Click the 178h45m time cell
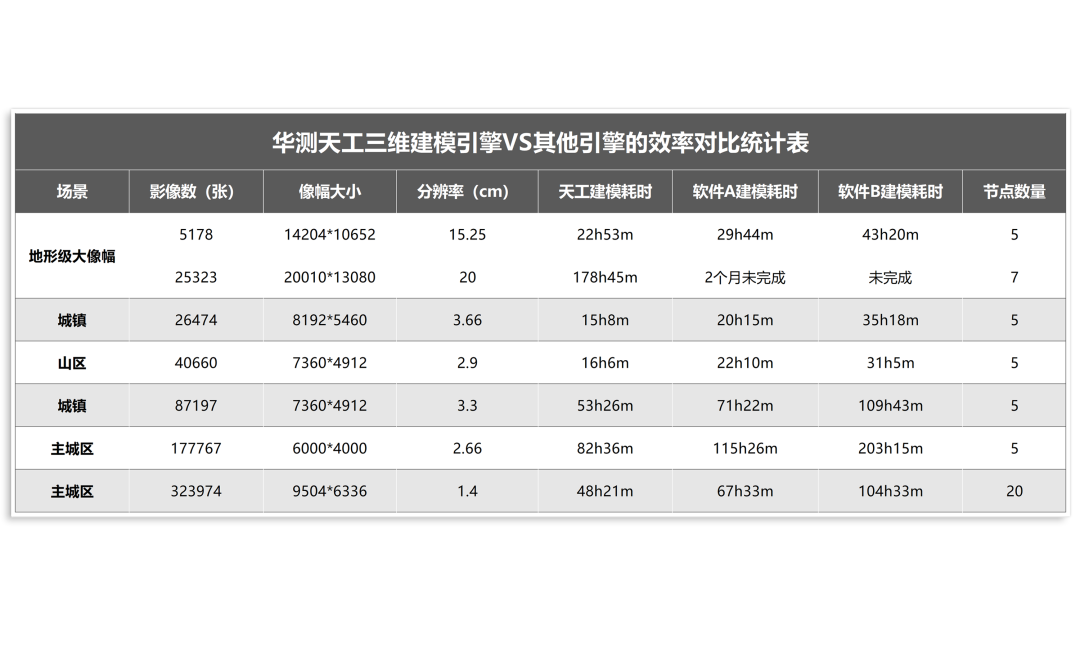The width and height of the screenshot is (1080, 648). click(605, 278)
